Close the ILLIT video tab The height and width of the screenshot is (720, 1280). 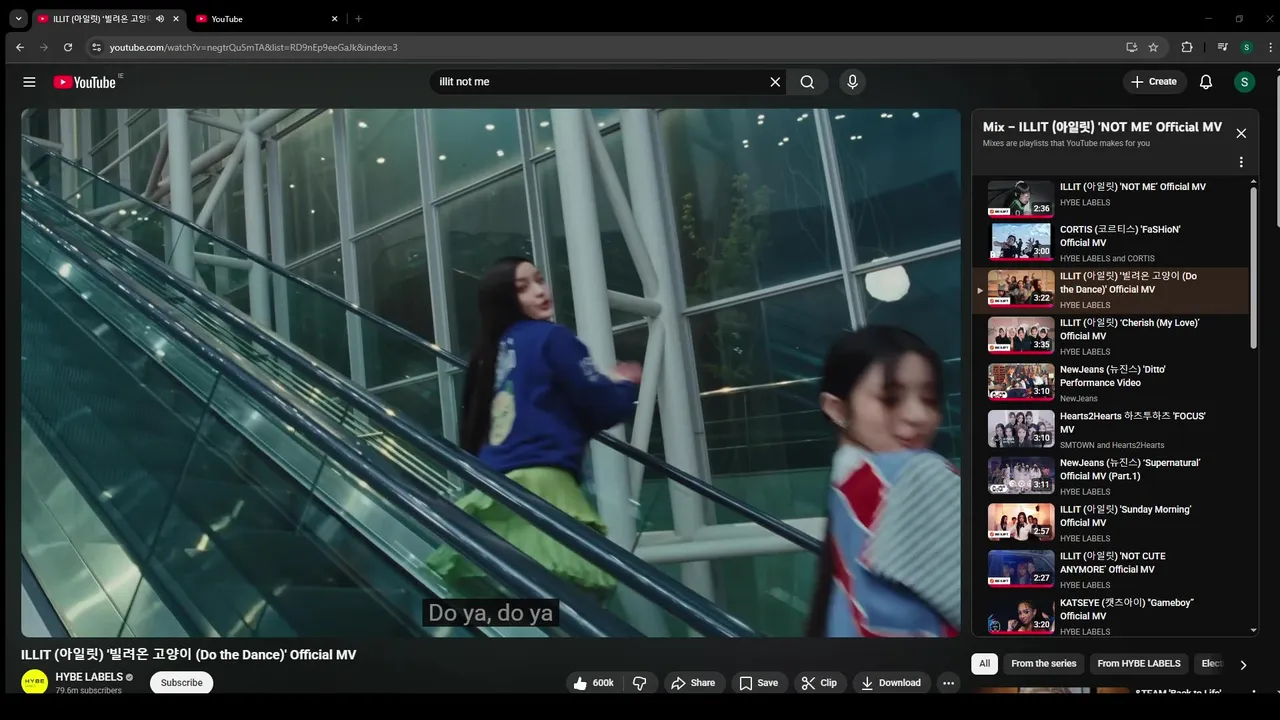click(x=176, y=19)
